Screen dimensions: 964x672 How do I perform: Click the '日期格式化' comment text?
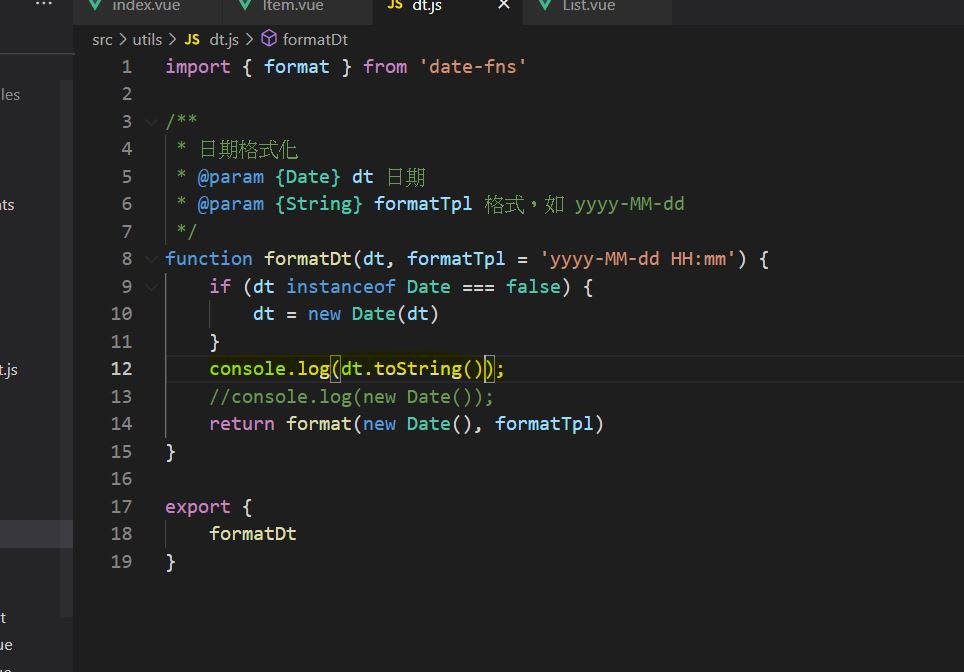pos(248,149)
